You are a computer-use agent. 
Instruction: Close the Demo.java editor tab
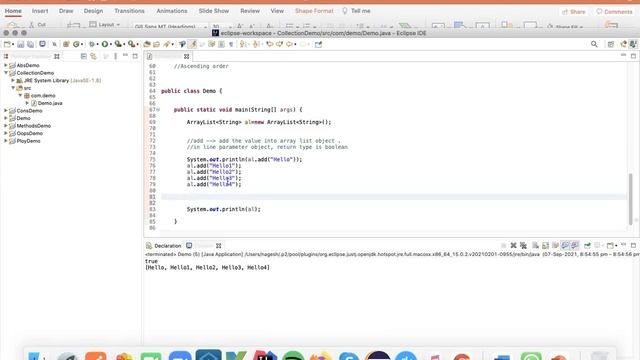coord(187,56)
